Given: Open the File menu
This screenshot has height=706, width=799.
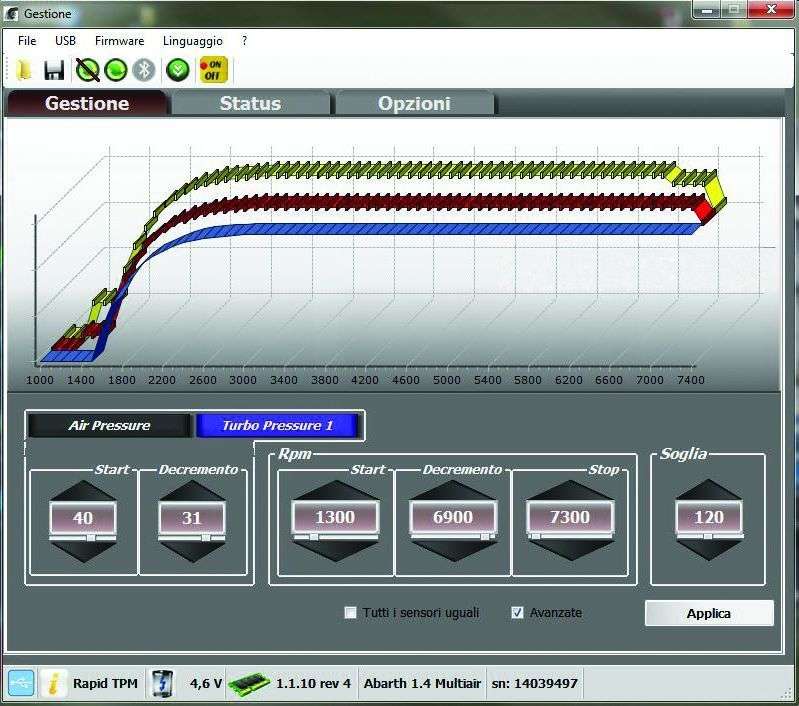Looking at the screenshot, I should point(27,41).
